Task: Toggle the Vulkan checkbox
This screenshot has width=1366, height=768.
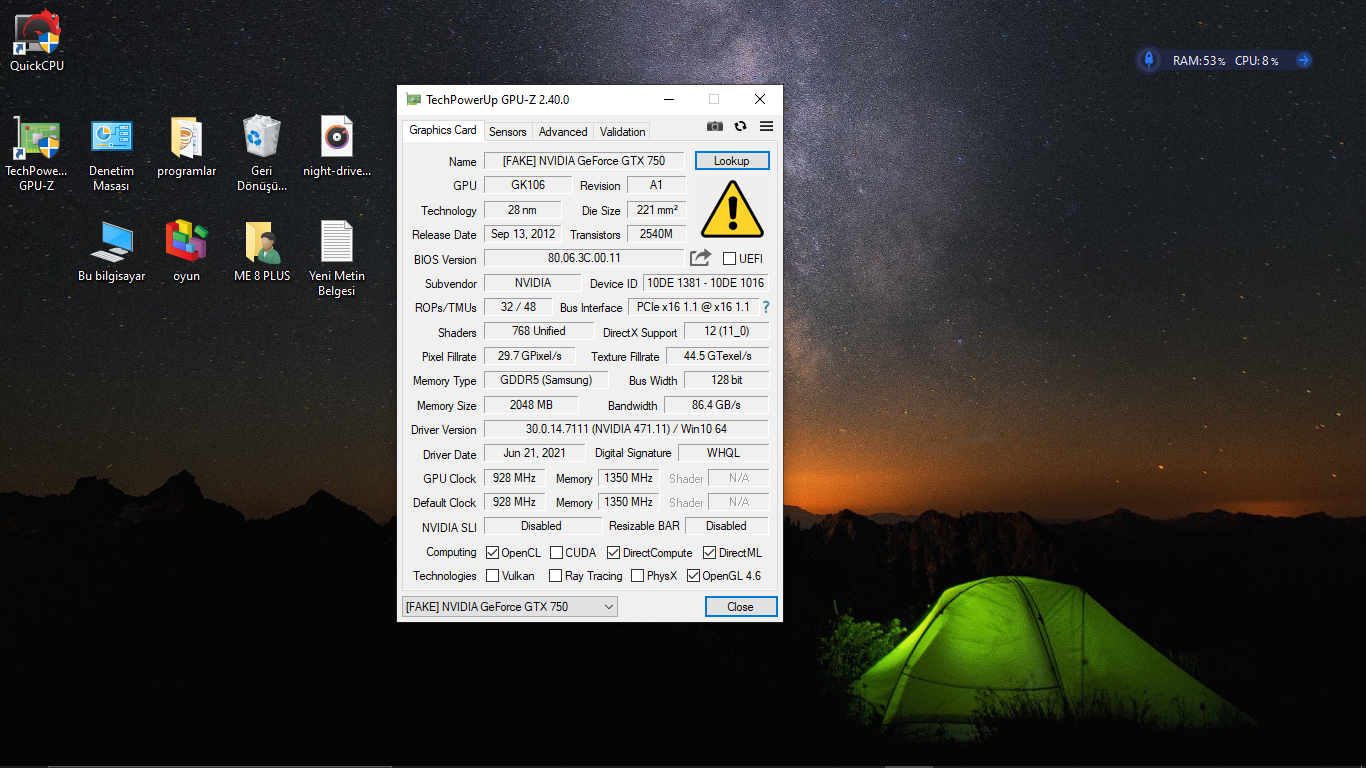Action: (492, 576)
